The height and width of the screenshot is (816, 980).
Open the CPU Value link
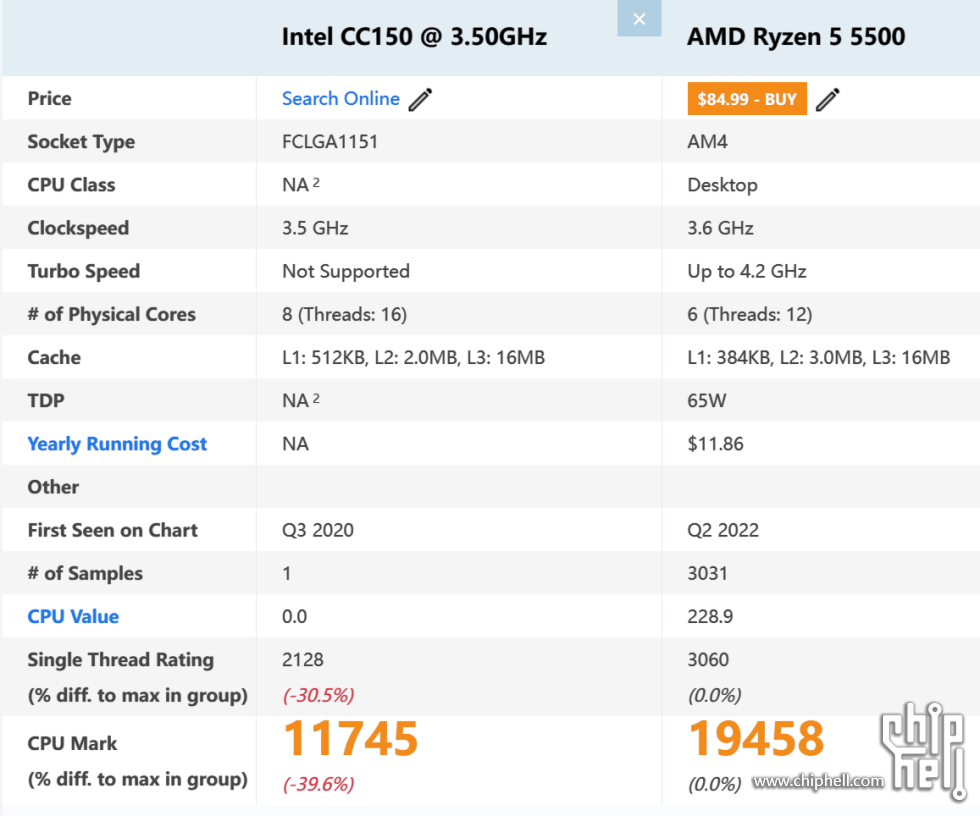tap(73, 617)
